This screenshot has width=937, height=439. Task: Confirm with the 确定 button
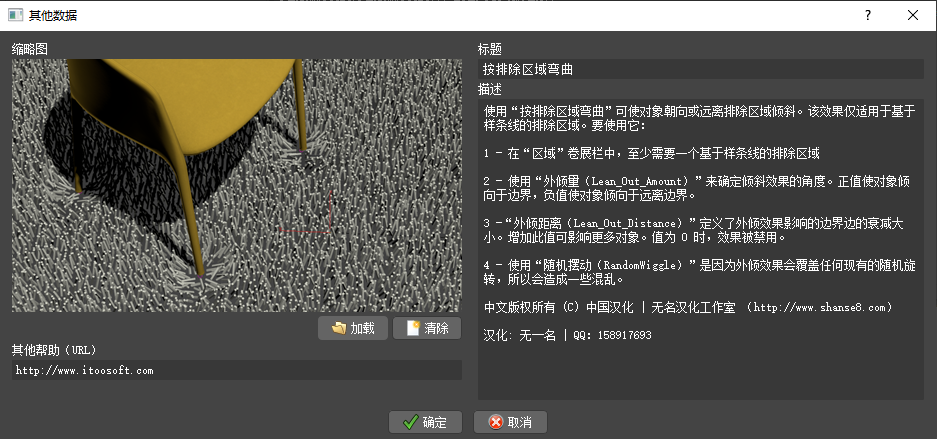point(425,422)
